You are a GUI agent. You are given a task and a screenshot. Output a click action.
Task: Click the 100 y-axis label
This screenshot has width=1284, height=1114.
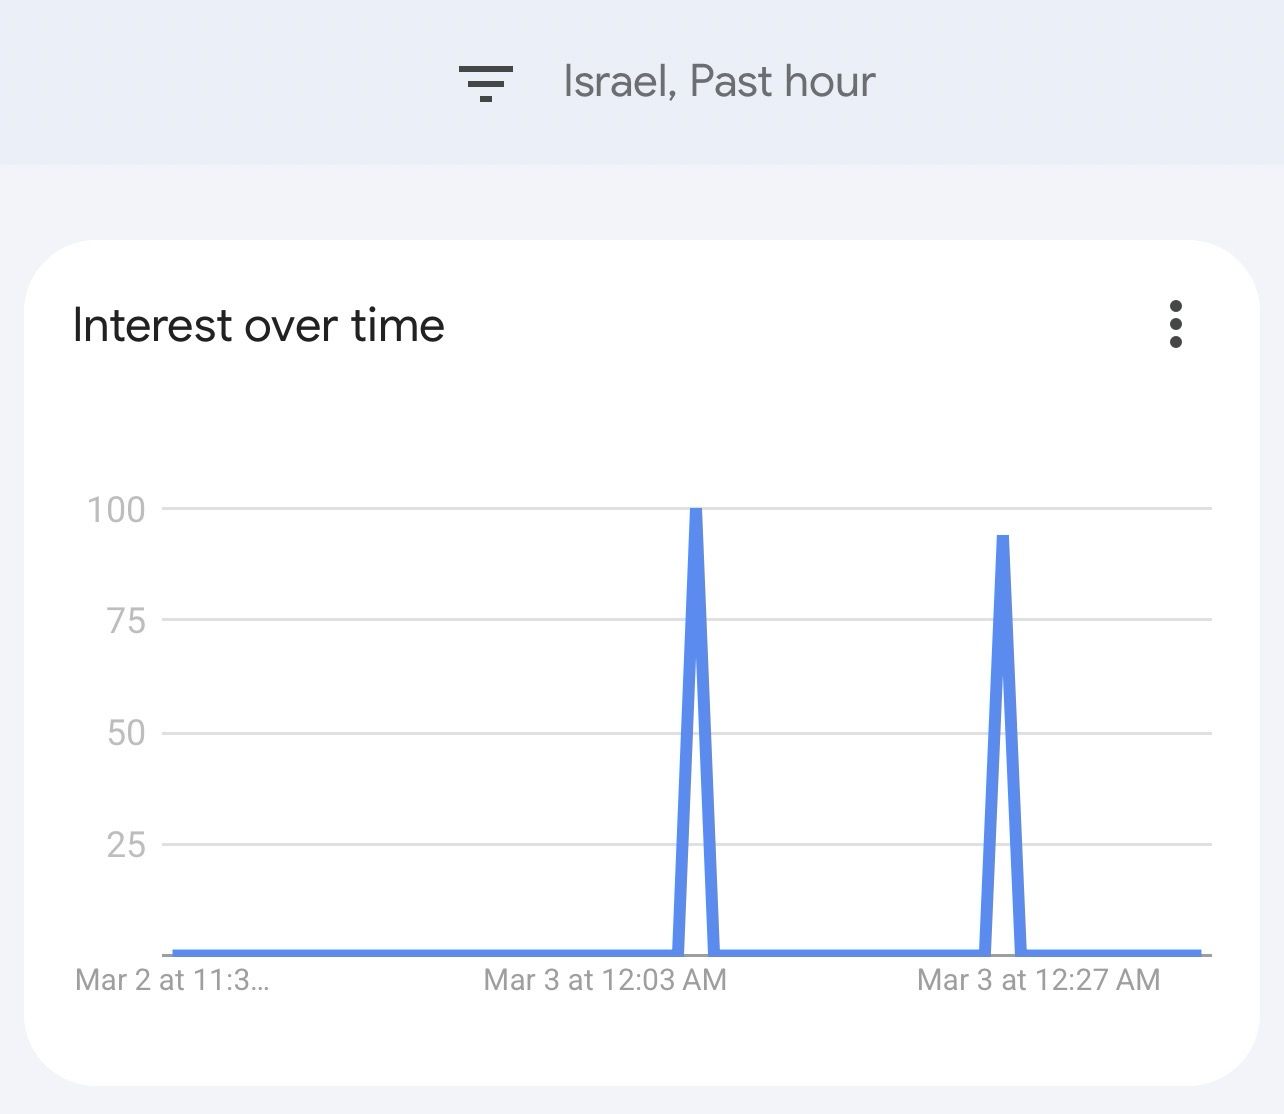tap(116, 510)
